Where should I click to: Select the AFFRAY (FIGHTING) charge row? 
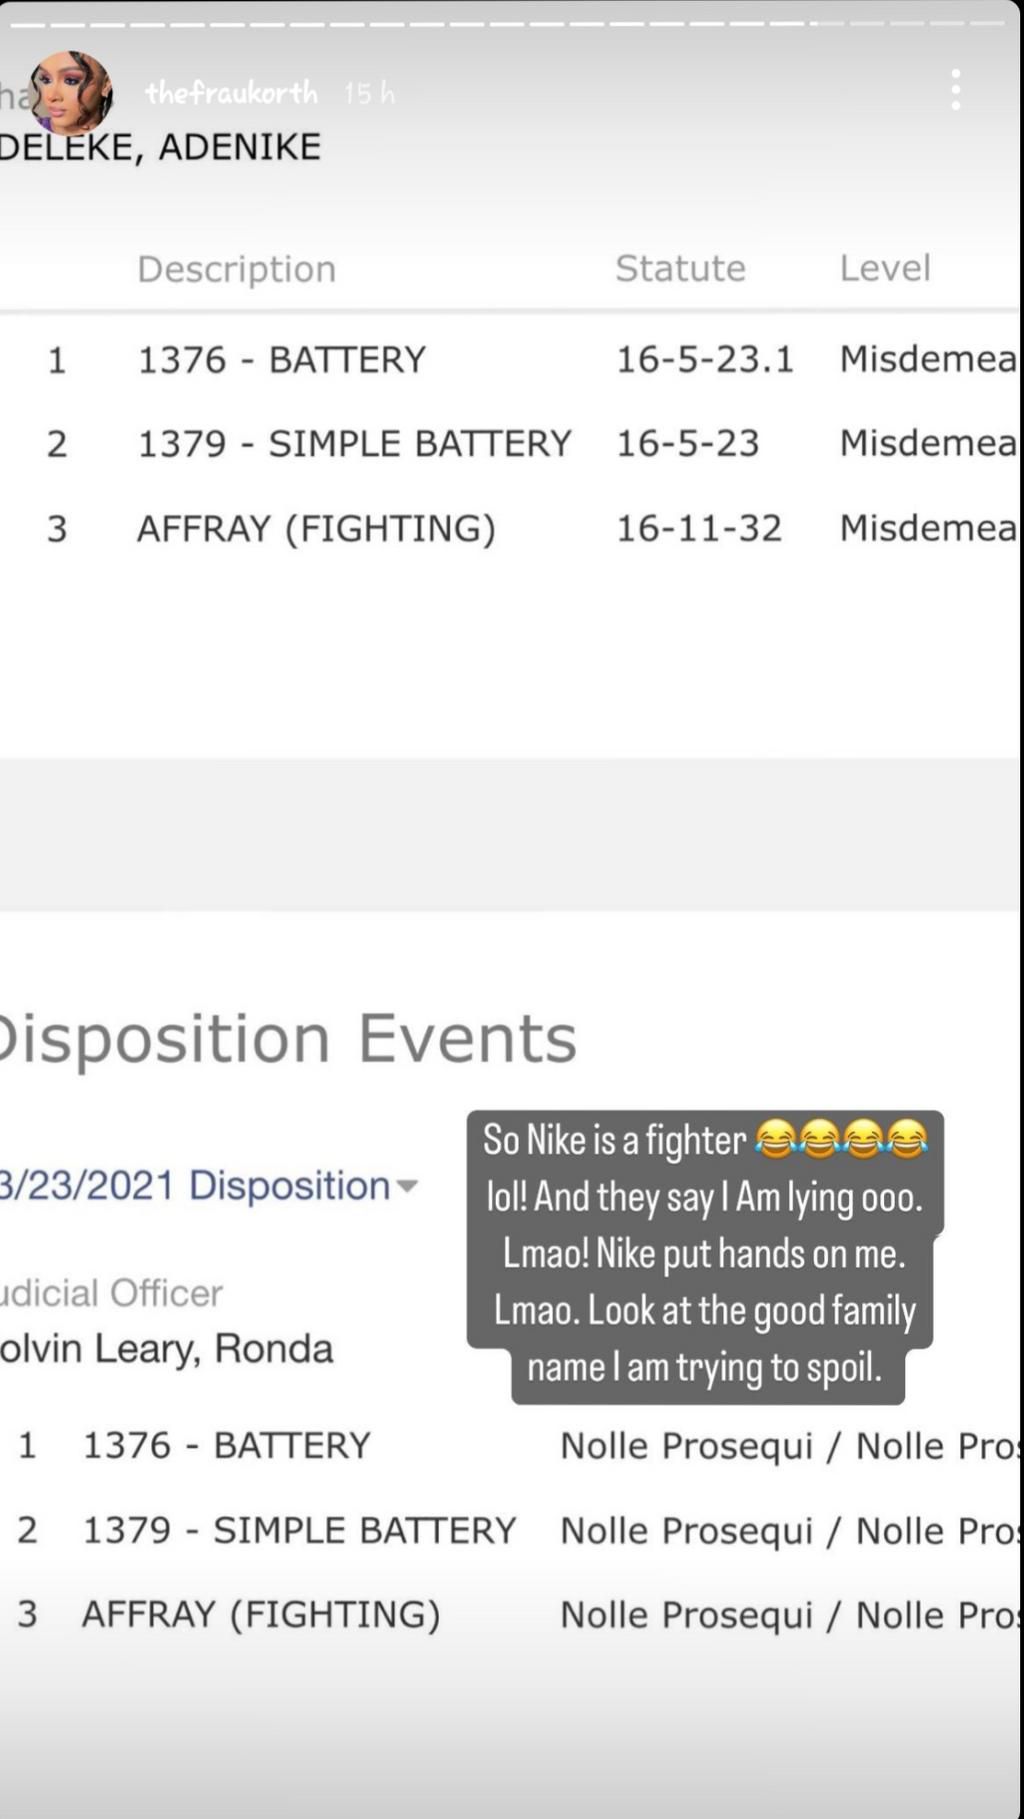coord(316,528)
